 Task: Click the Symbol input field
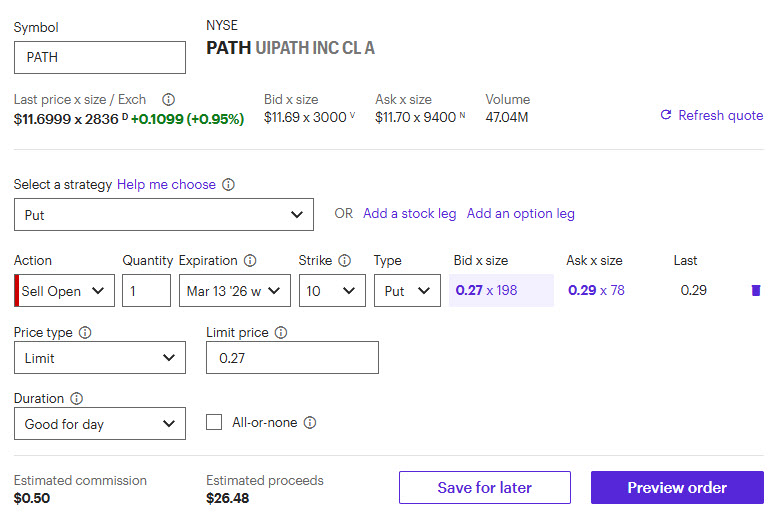tap(100, 57)
